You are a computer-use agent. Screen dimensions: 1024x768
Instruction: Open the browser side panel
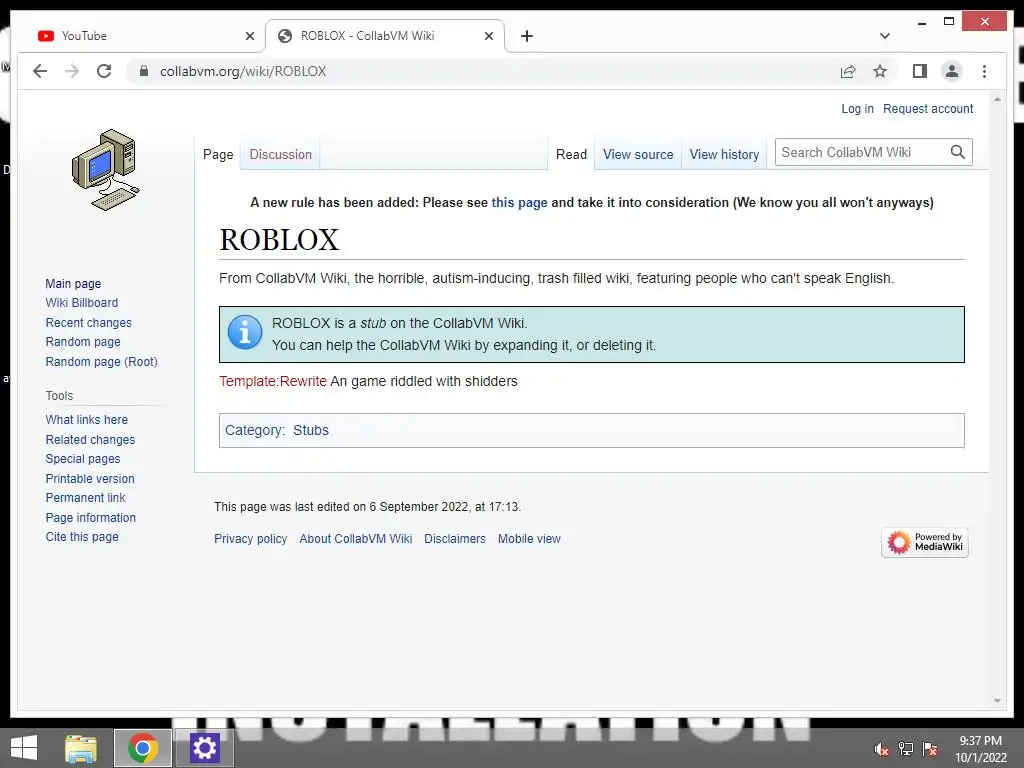tap(920, 71)
